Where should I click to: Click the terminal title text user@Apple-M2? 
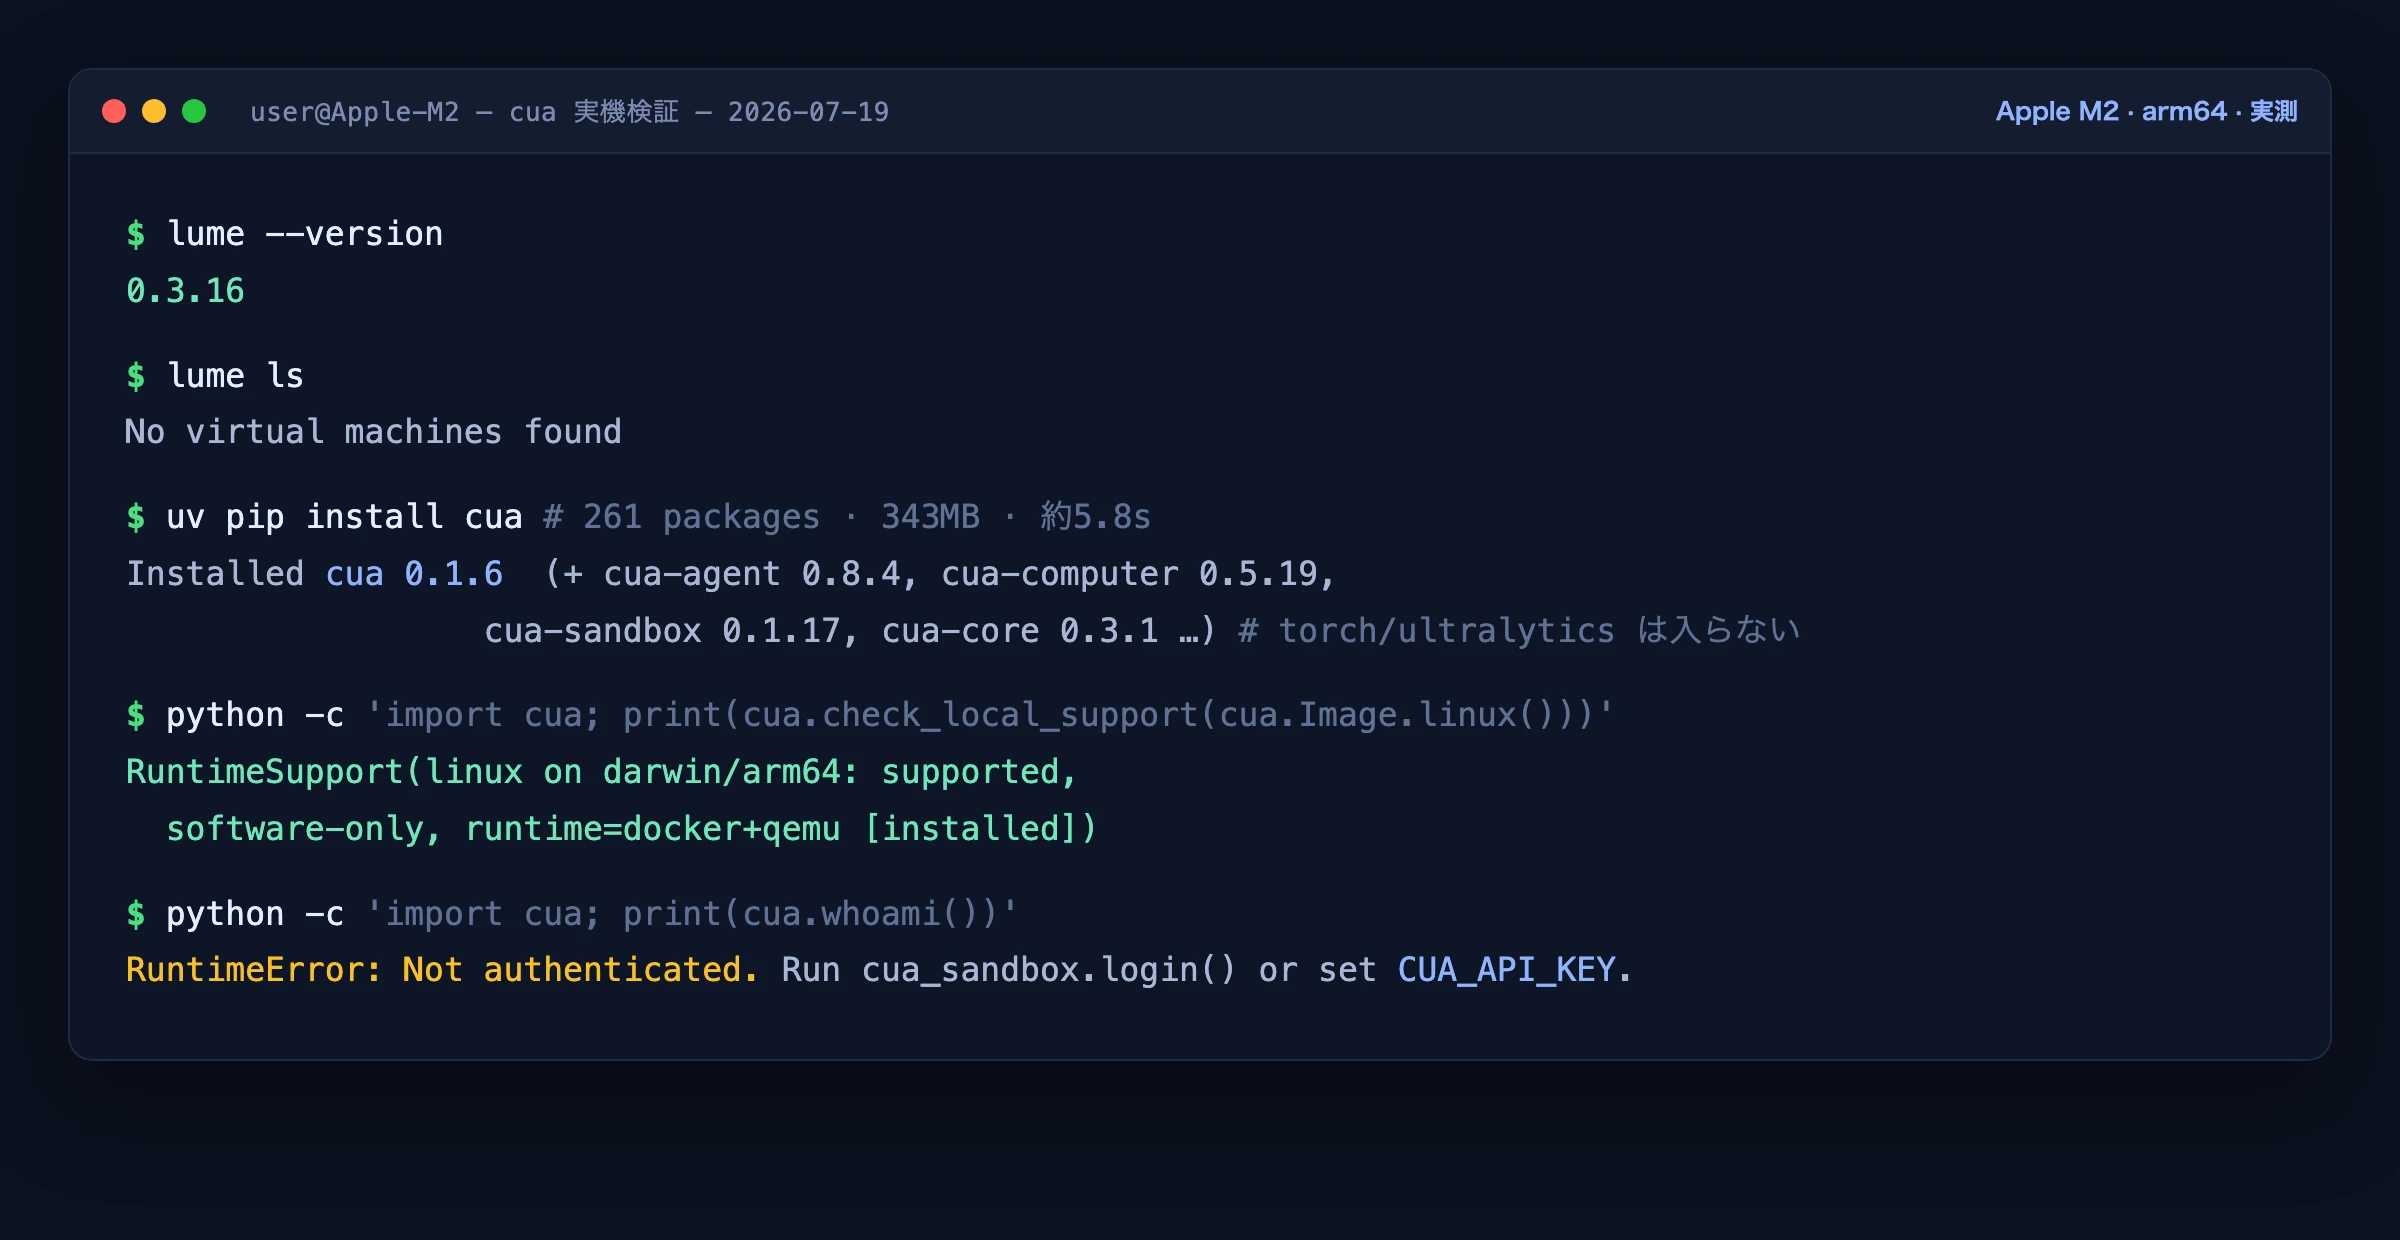[355, 112]
